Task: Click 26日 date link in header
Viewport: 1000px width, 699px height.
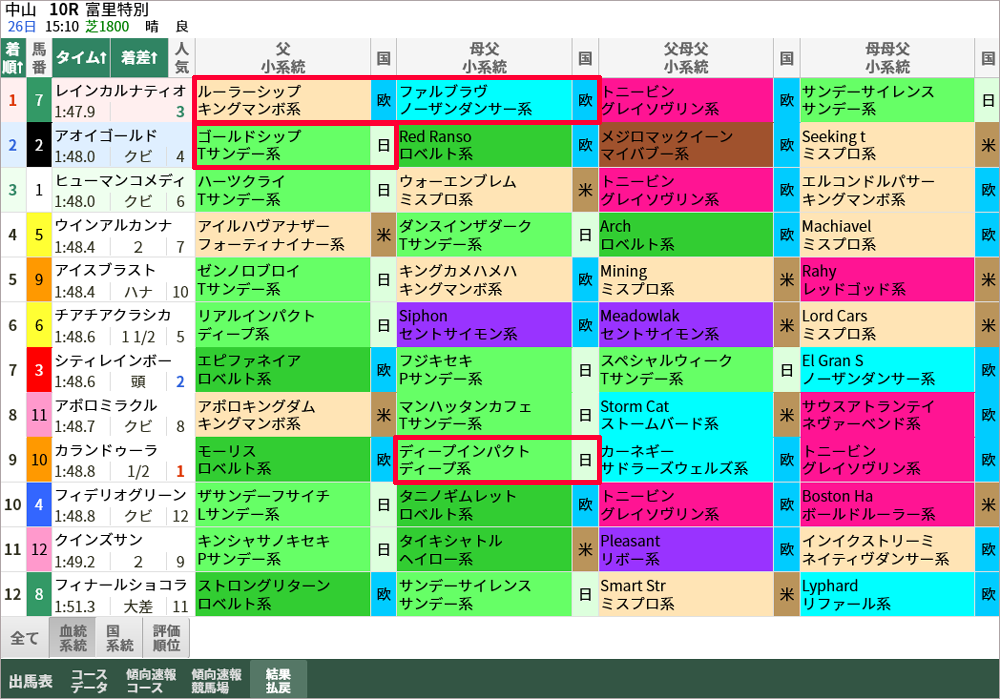Action: [22, 27]
